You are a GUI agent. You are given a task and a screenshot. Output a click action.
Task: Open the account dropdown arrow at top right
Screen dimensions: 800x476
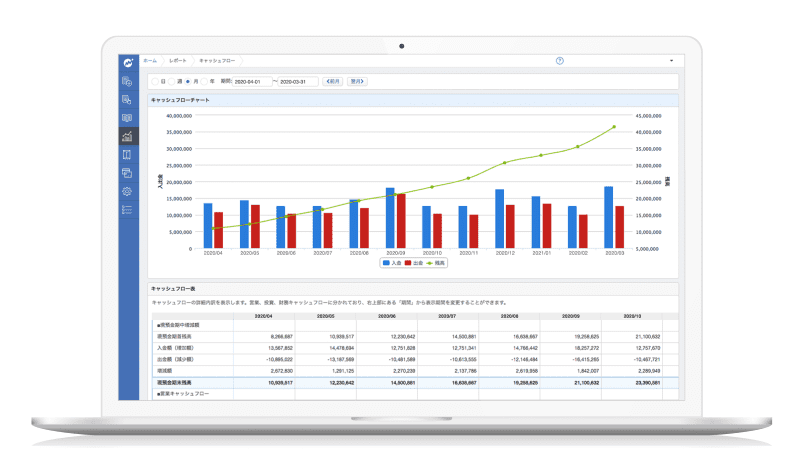pos(671,61)
